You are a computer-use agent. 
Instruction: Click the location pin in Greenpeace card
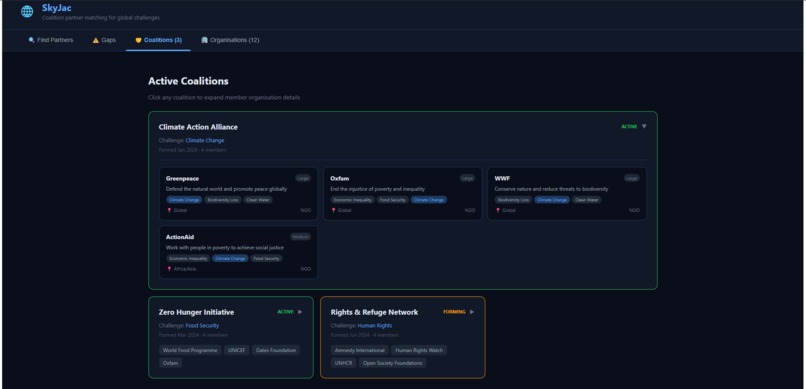[169, 210]
